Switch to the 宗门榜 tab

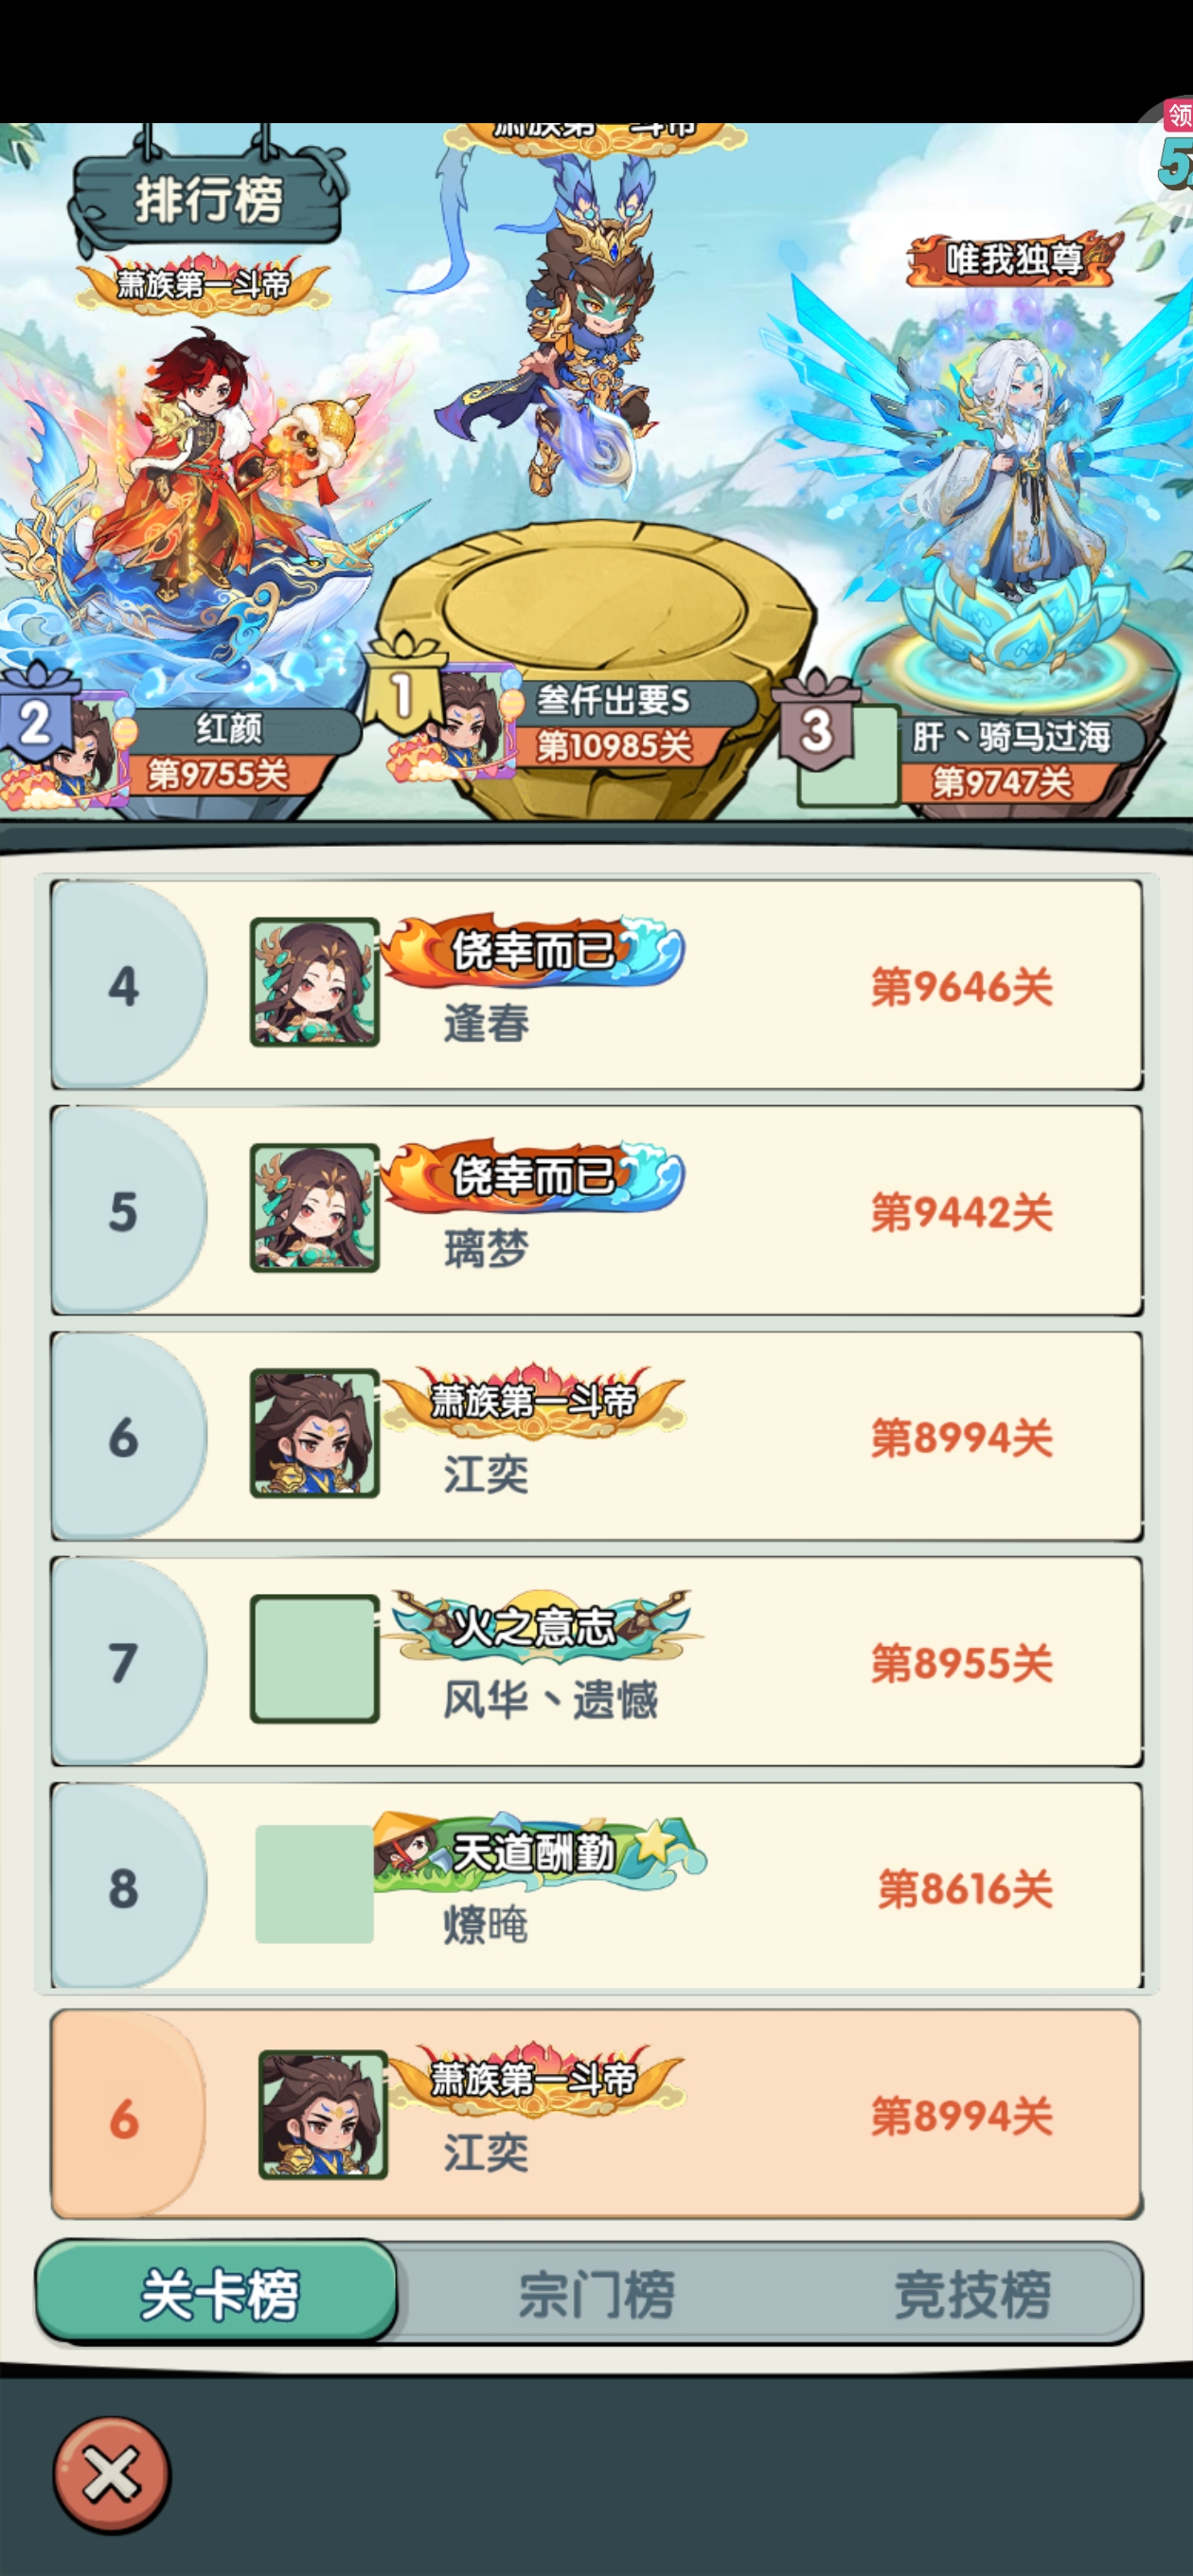[596, 2293]
